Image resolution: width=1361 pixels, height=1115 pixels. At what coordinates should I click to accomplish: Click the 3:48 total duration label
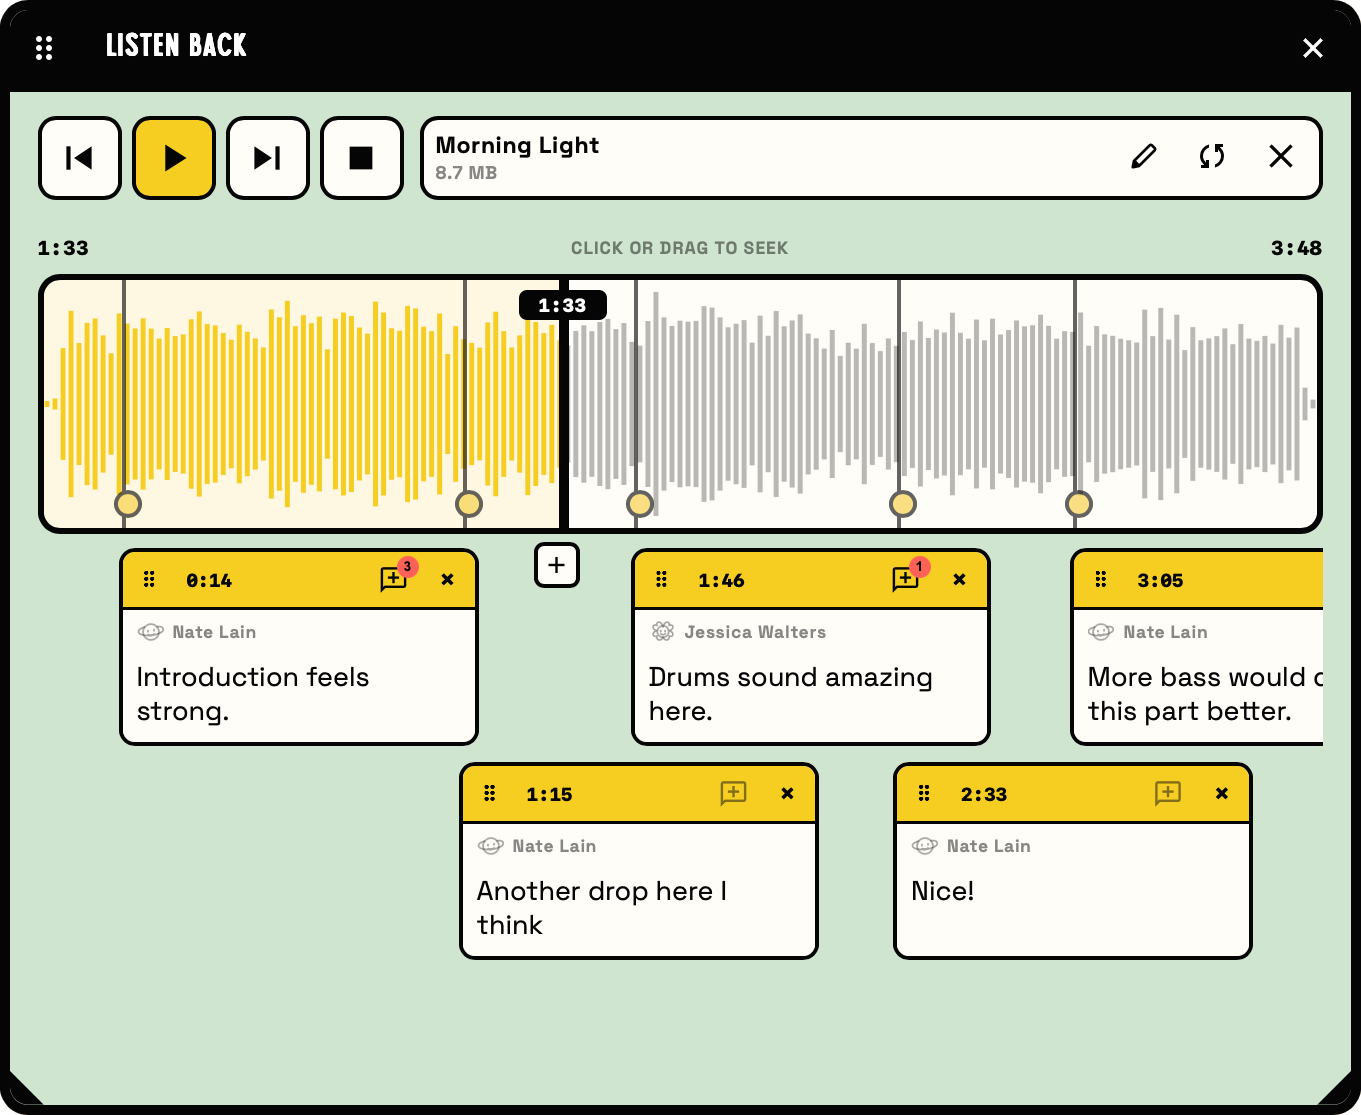(1296, 248)
